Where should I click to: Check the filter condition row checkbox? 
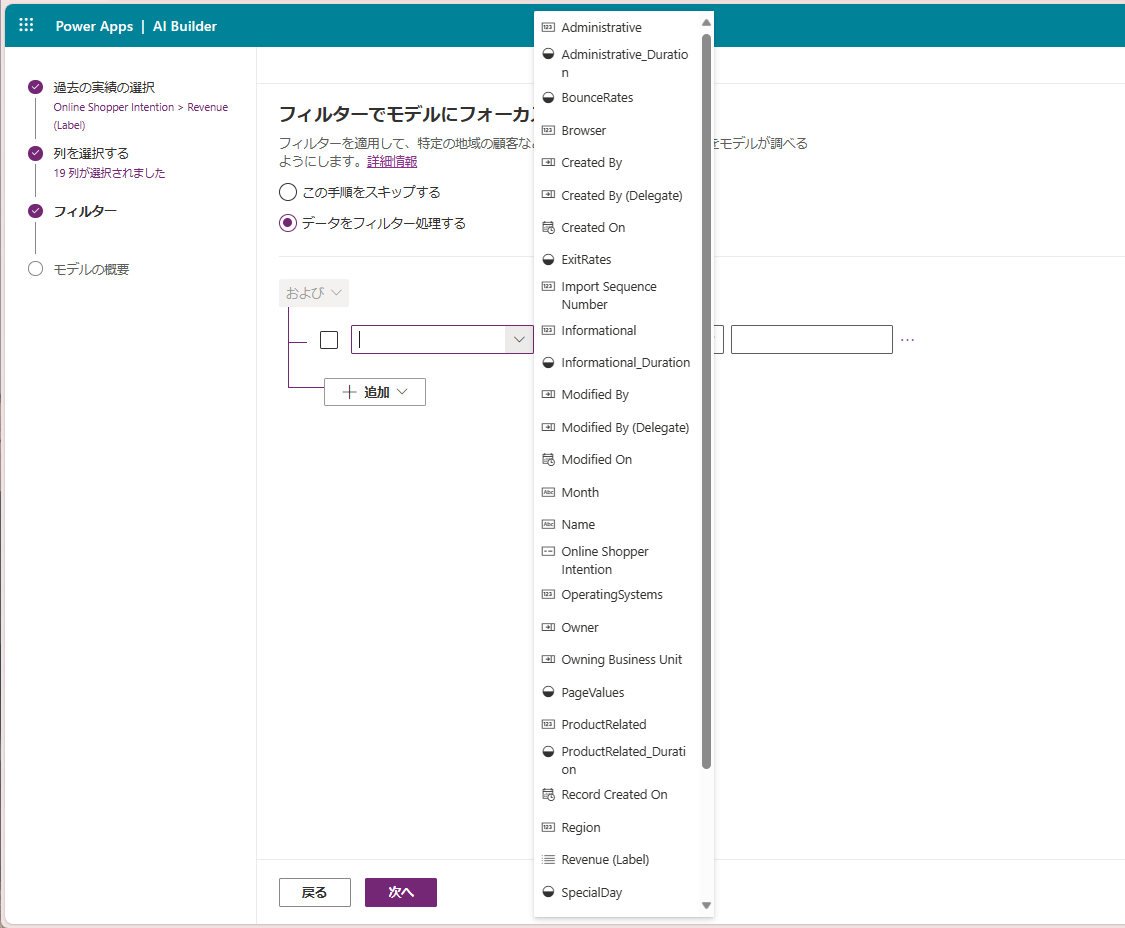[x=329, y=339]
